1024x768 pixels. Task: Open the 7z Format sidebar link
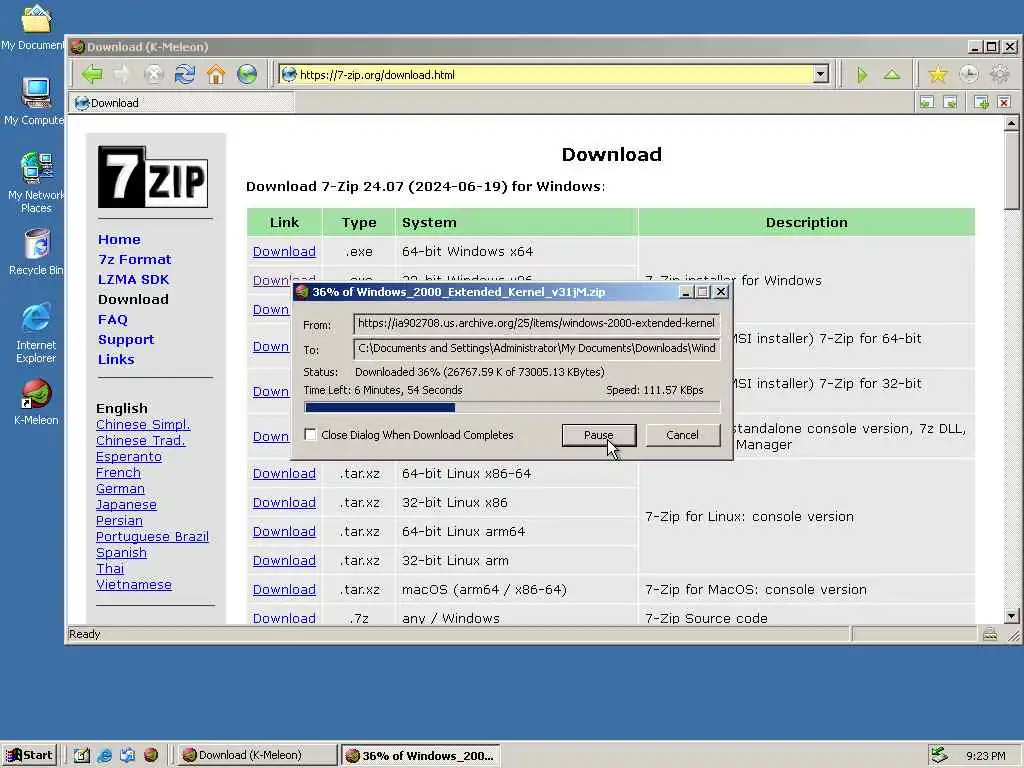(135, 259)
